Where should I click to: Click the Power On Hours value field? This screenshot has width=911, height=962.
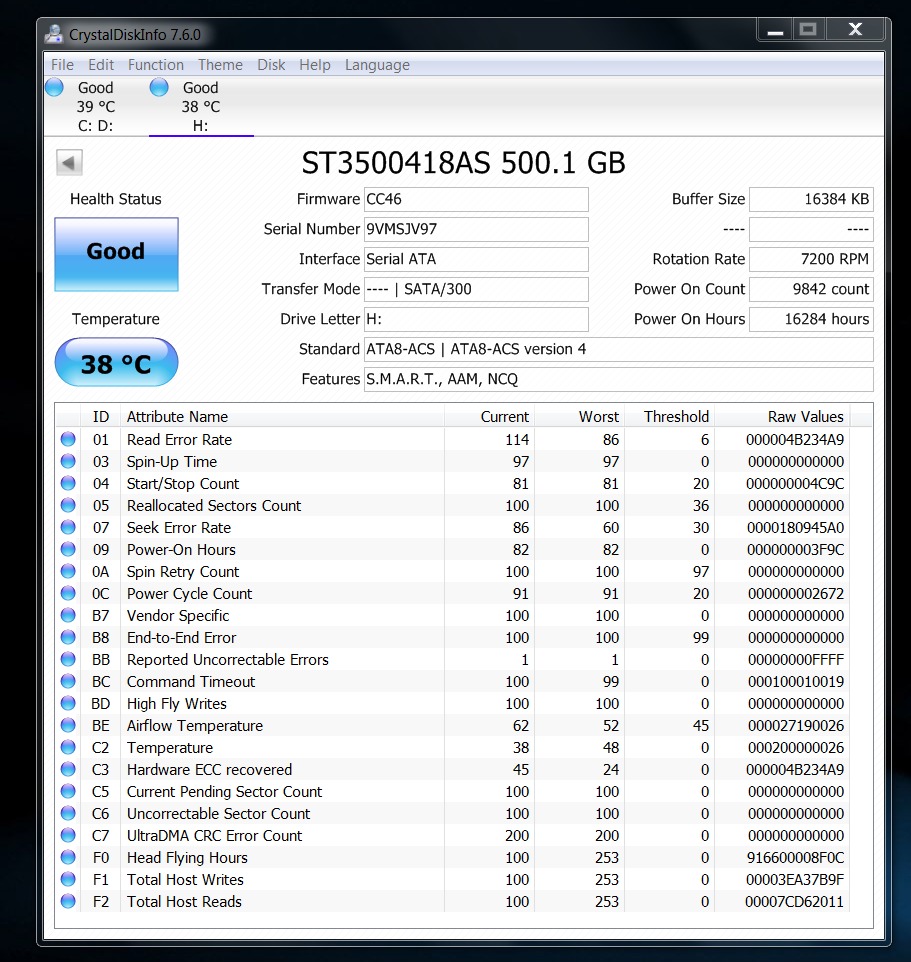[810, 319]
